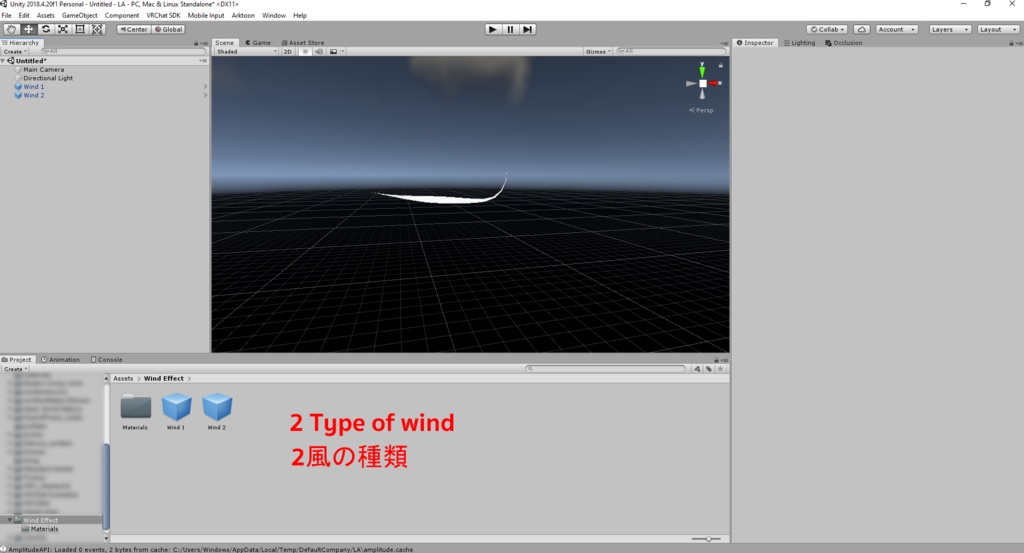The width and height of the screenshot is (1024, 553).
Task: Open the Layout dropdown
Action: click(999, 29)
